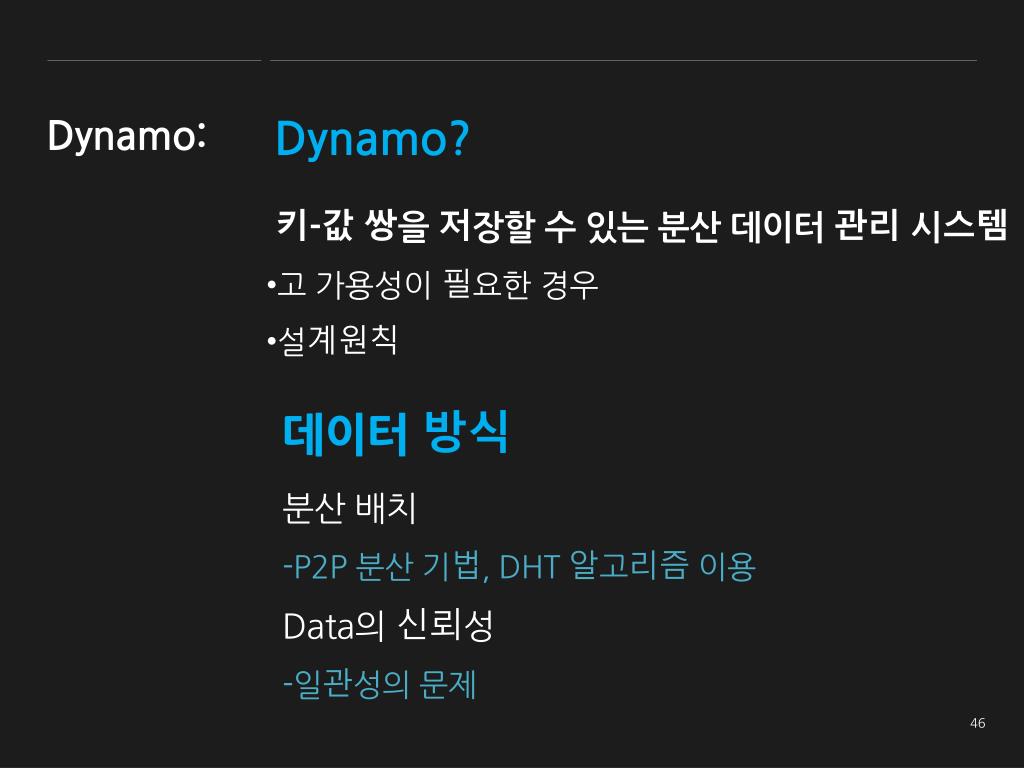
Task: Select the blue "데이터 방식" heading
Action: 395,433
